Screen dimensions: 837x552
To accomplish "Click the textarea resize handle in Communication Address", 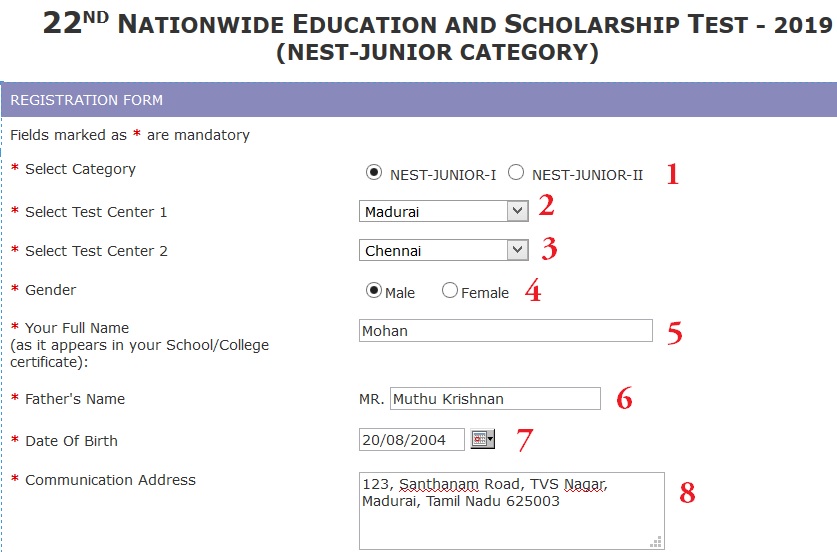I will [x=656, y=541].
